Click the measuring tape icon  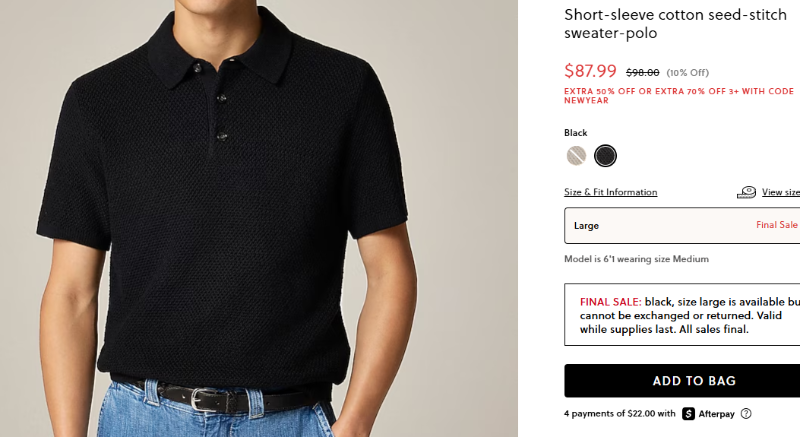pos(746,192)
